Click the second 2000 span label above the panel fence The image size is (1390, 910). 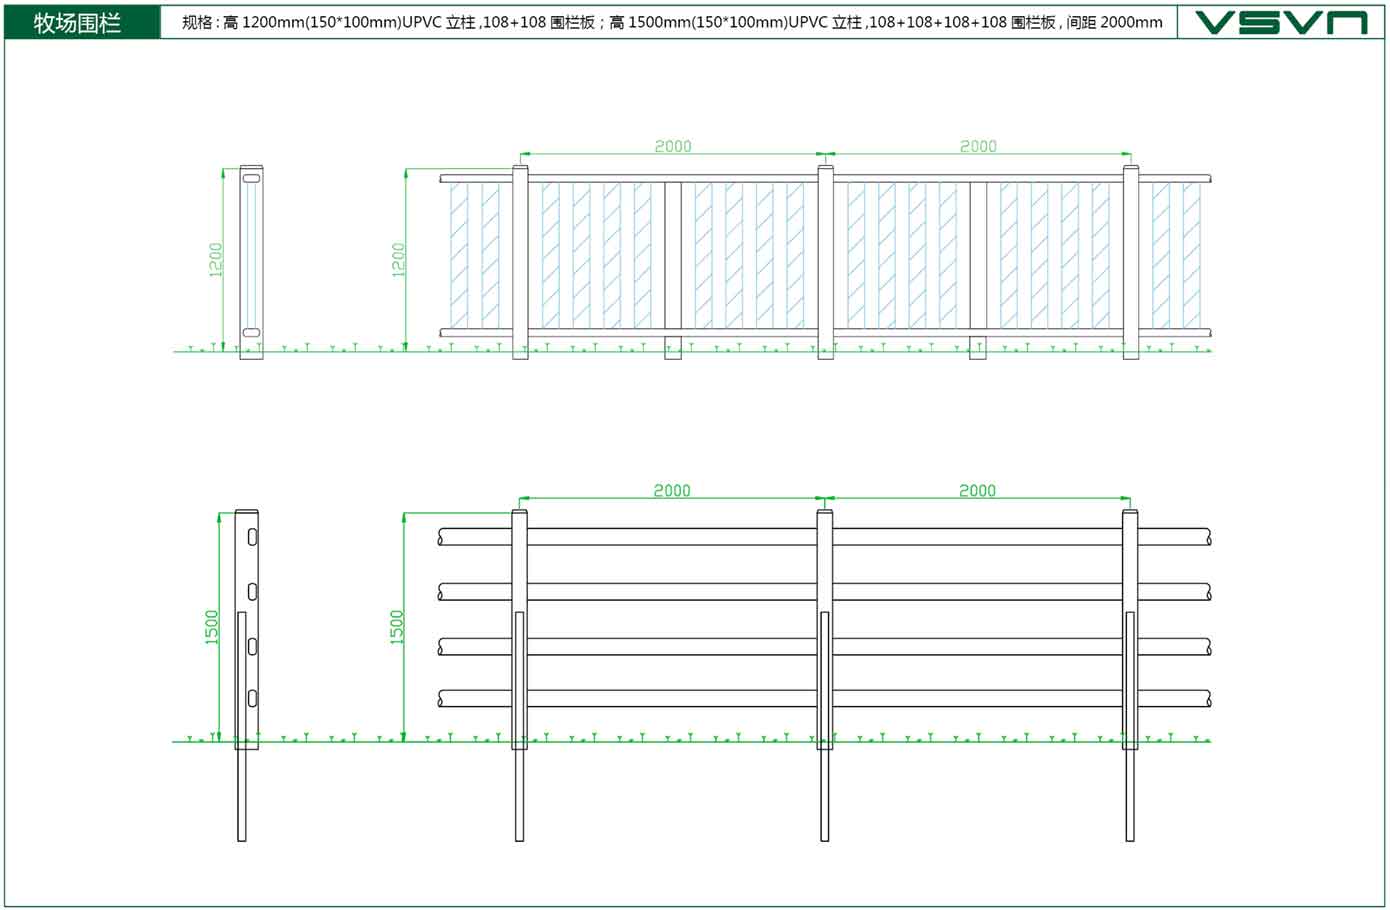point(978,146)
